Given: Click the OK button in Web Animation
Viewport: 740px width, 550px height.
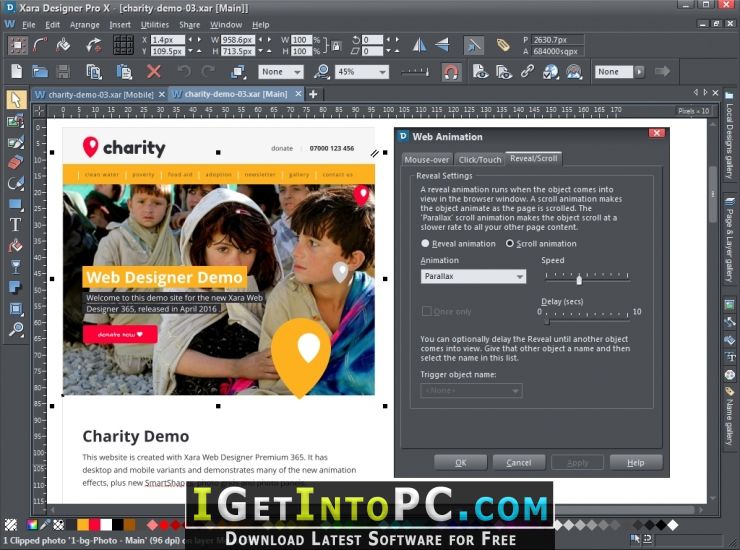Looking at the screenshot, I should [x=460, y=463].
